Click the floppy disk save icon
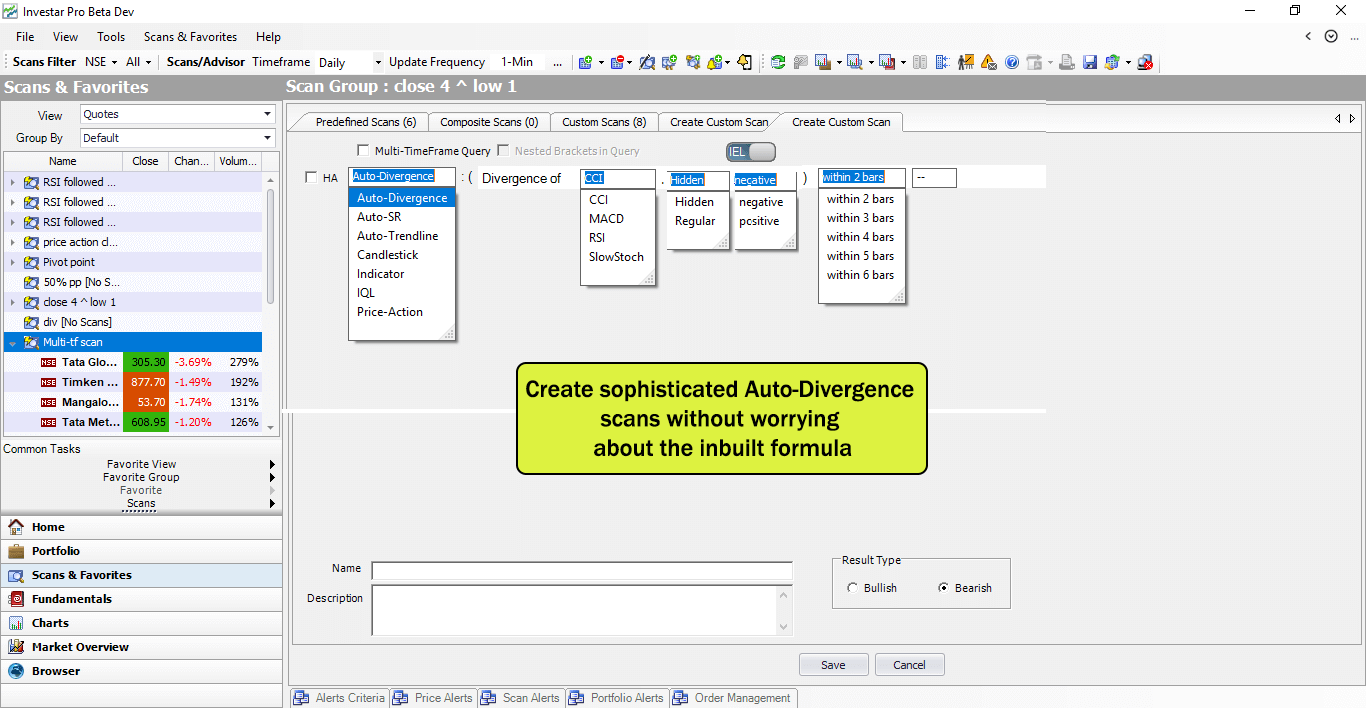1366x708 pixels. click(x=1090, y=62)
